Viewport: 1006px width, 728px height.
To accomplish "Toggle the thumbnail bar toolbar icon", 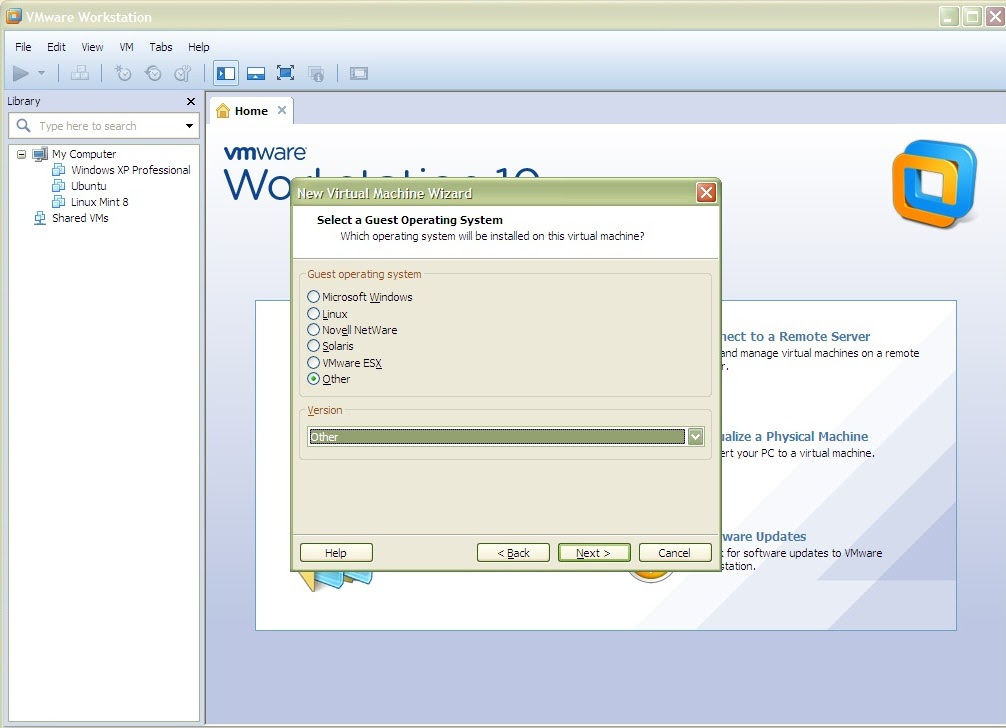I will coord(256,73).
